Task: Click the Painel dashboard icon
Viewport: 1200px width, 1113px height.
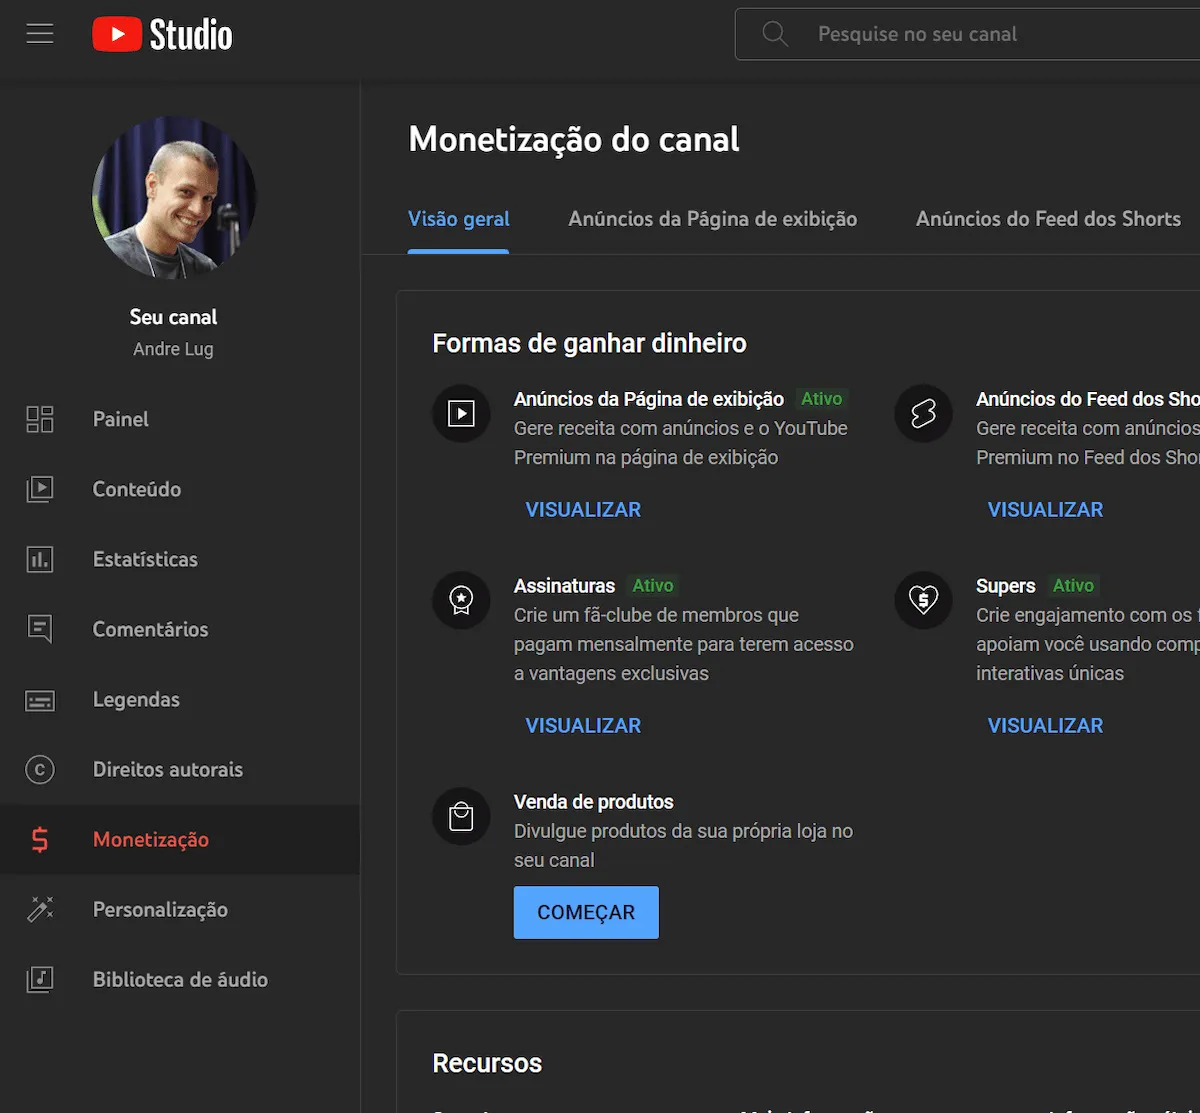Action: click(x=40, y=419)
